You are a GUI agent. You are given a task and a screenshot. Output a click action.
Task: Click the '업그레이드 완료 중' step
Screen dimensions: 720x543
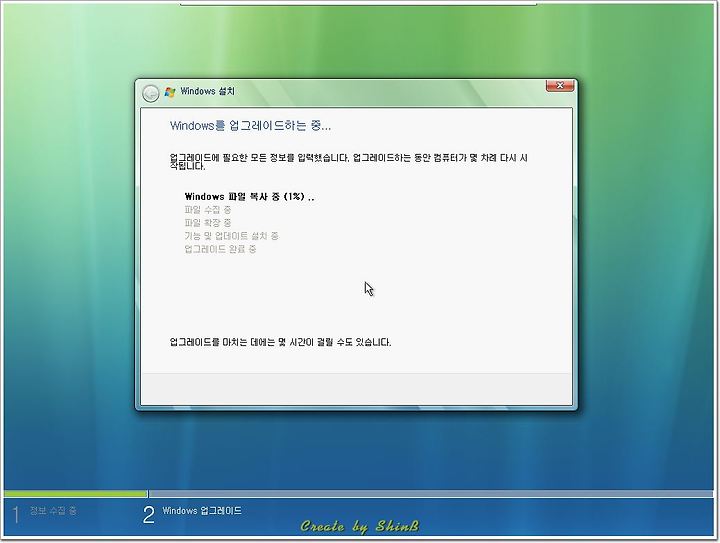(x=220, y=249)
